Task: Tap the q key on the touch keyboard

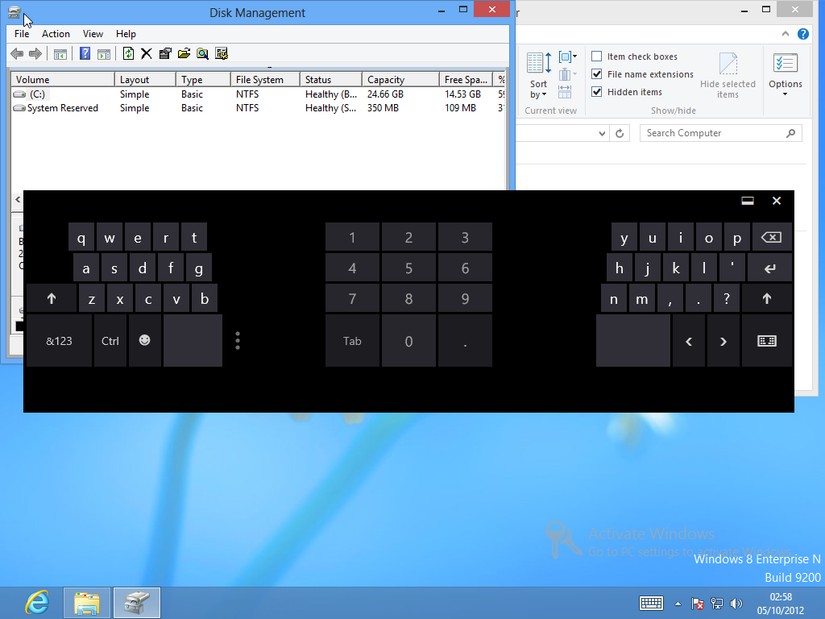Action: click(81, 237)
